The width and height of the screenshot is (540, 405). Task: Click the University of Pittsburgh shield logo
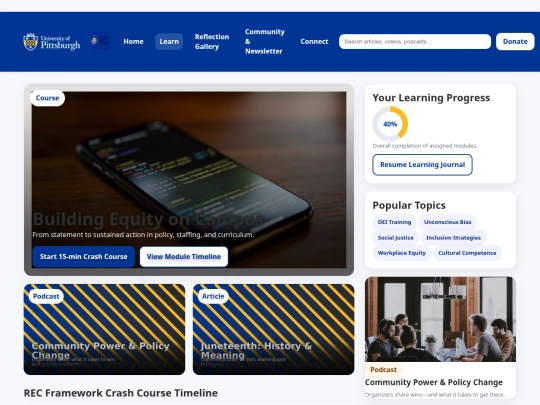tap(52, 42)
